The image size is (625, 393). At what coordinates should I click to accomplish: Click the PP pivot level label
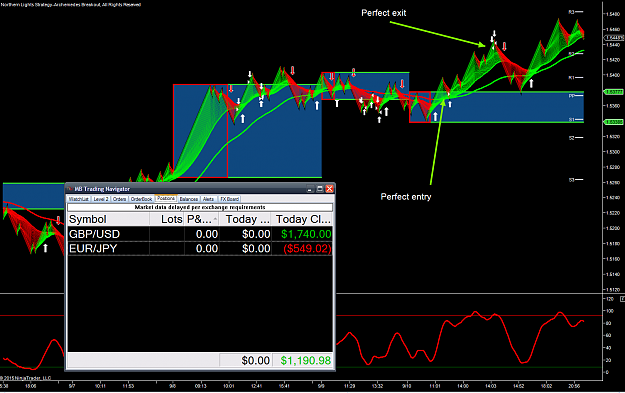[x=571, y=96]
